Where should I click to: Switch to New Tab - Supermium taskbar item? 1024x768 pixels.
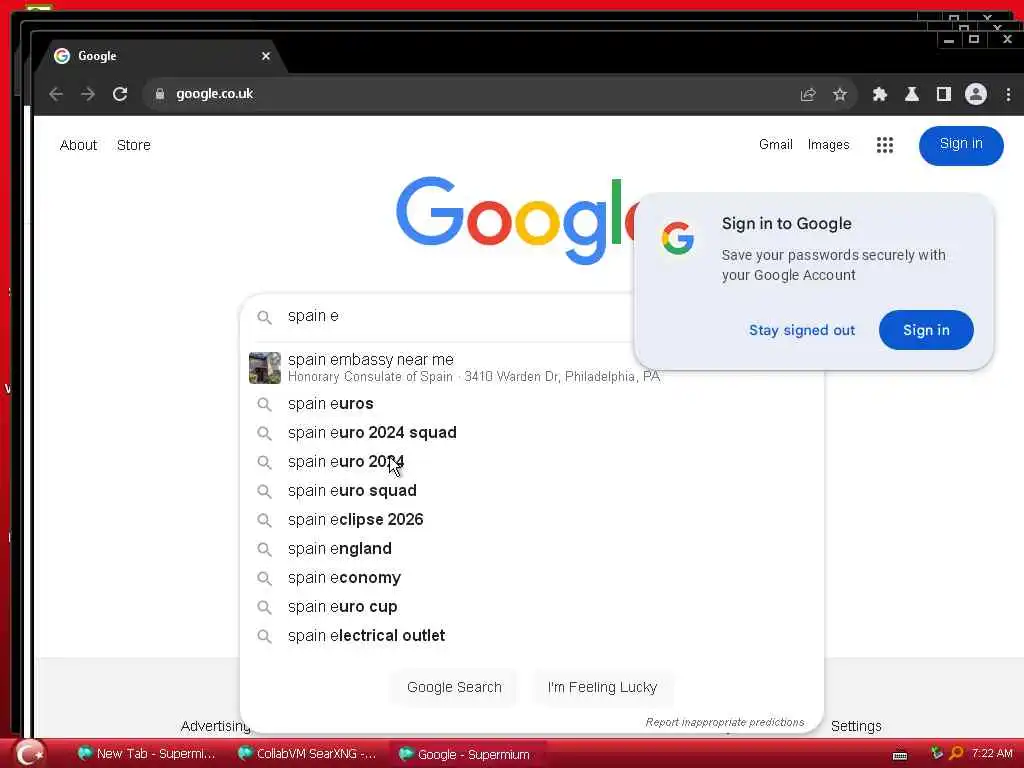click(146, 754)
